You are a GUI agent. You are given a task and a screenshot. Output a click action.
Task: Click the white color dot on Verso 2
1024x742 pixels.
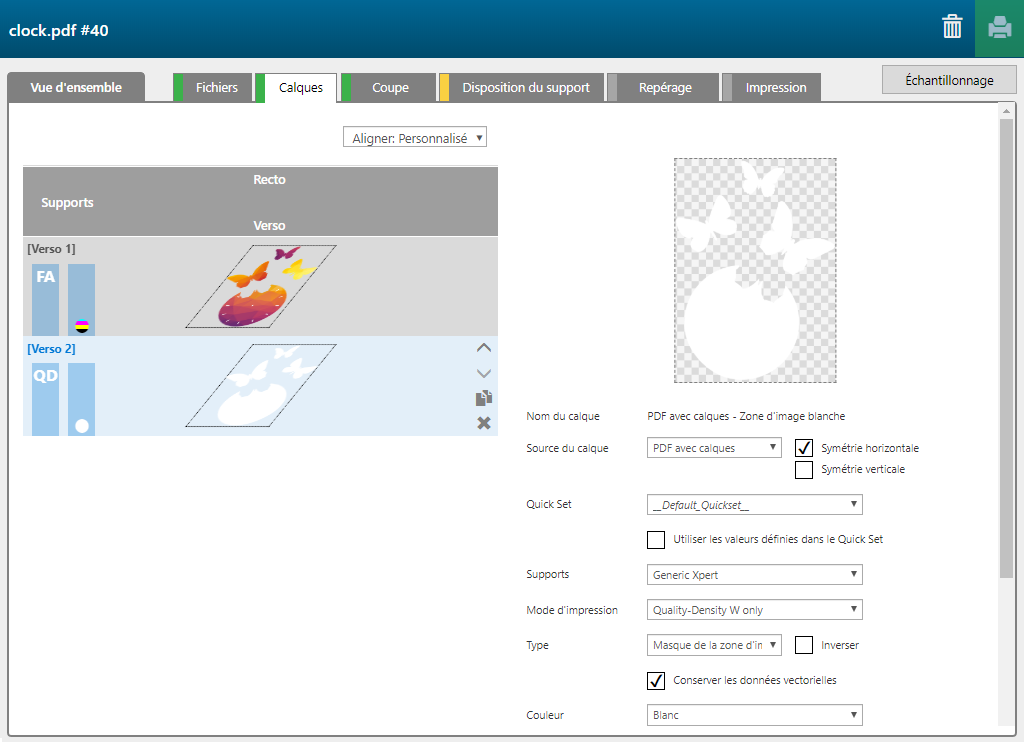[x=82, y=426]
